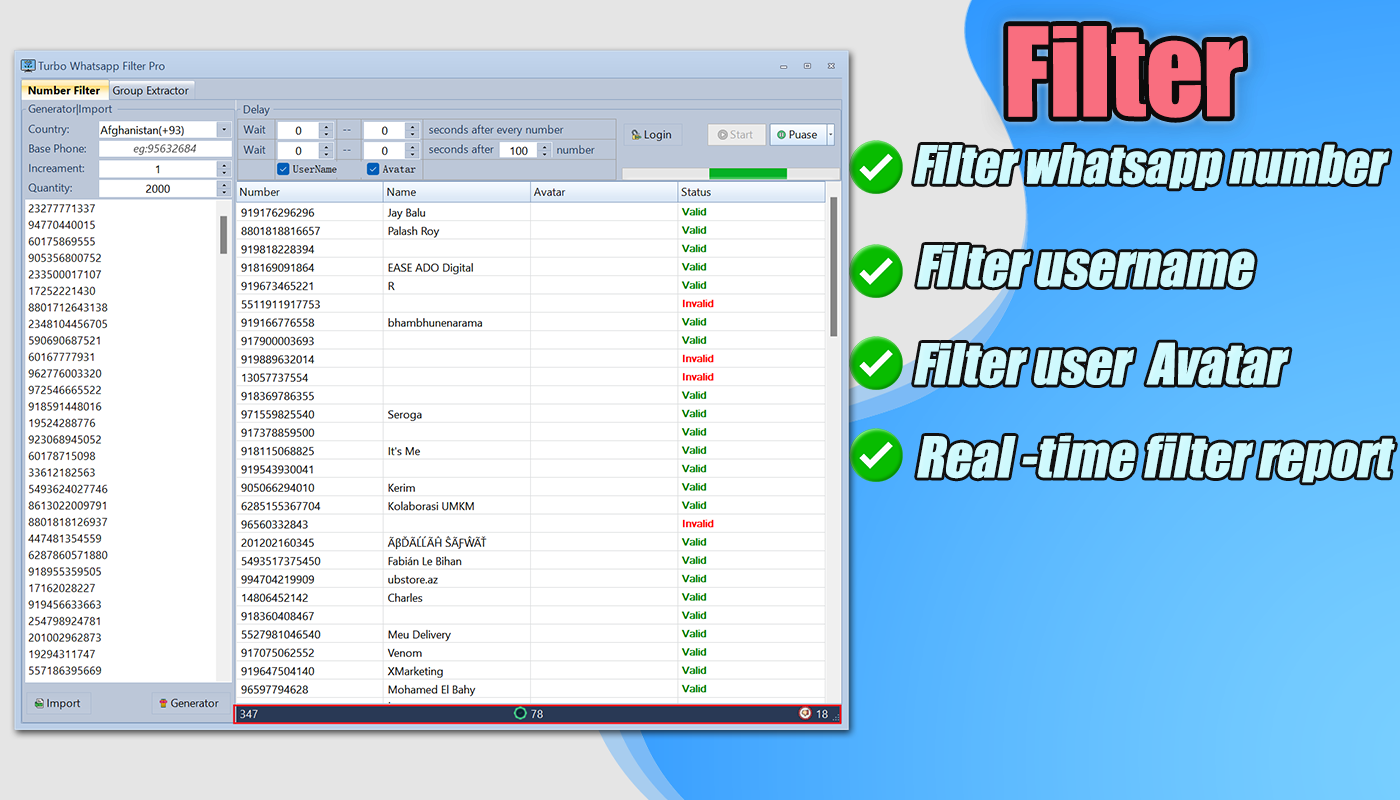This screenshot has height=800, width=1400.
Task: Click the 347 total count in status bar
Action: [x=248, y=714]
